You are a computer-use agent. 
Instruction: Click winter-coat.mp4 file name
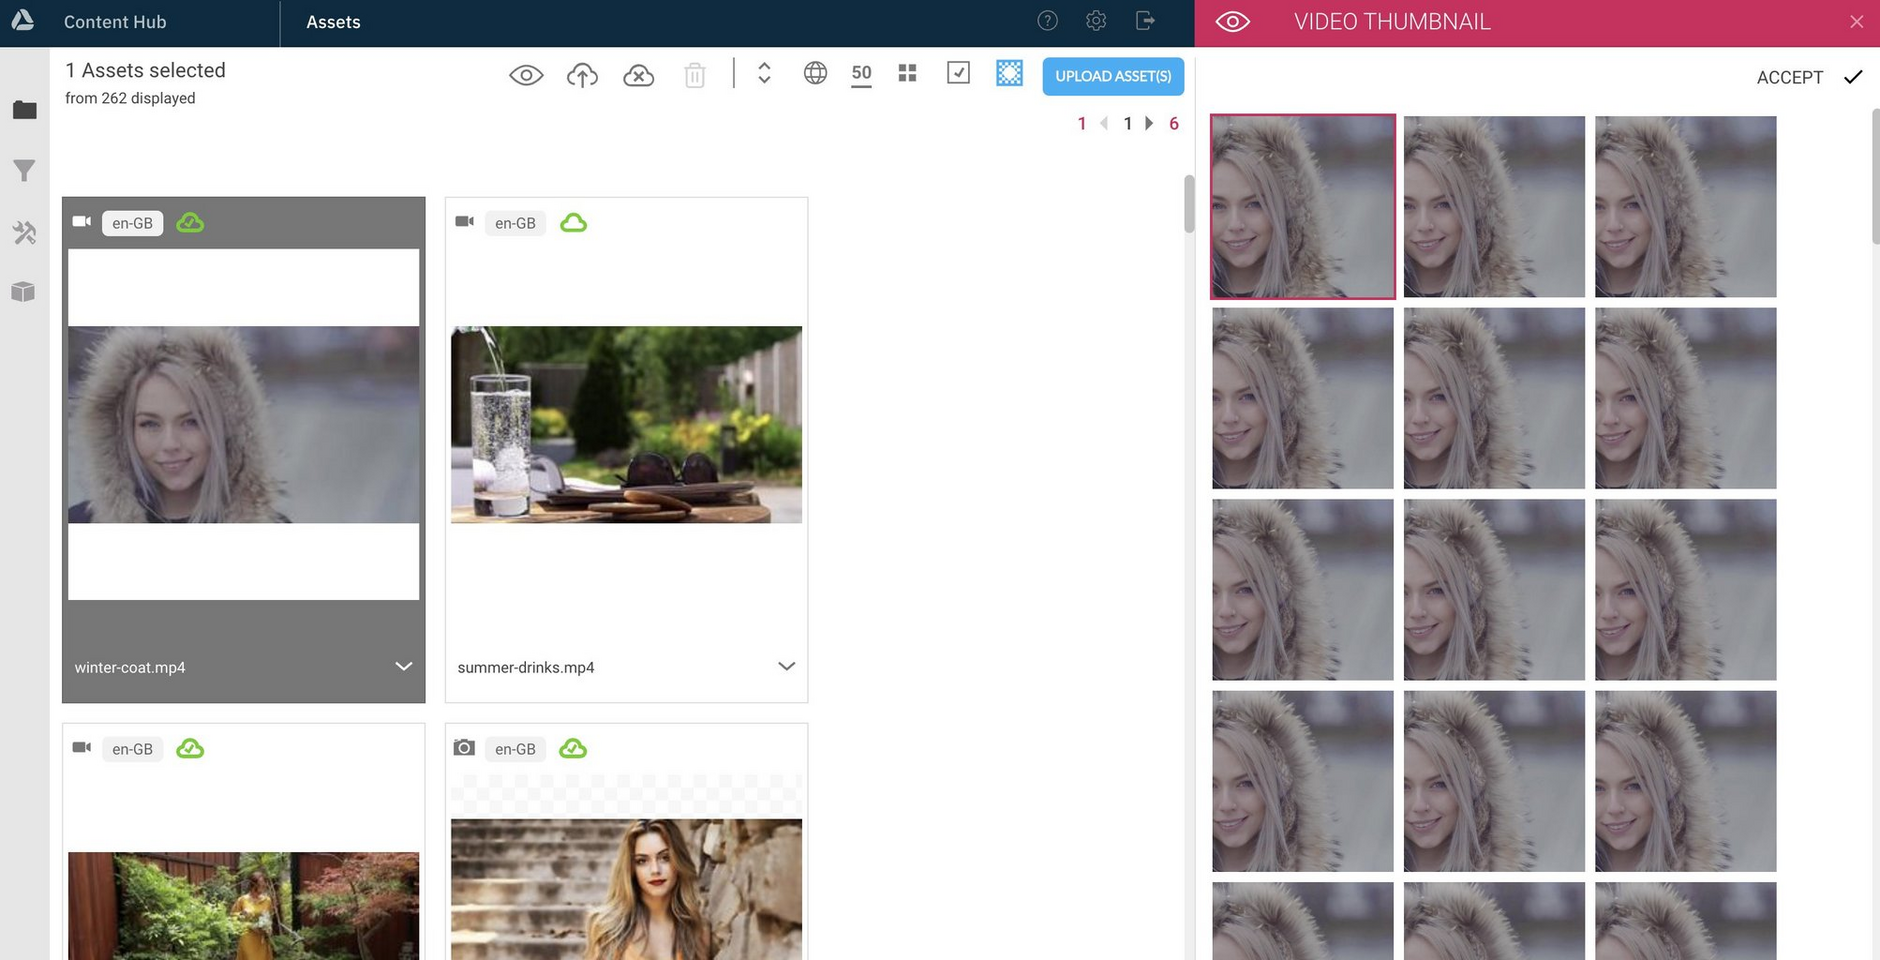pyautogui.click(x=130, y=667)
